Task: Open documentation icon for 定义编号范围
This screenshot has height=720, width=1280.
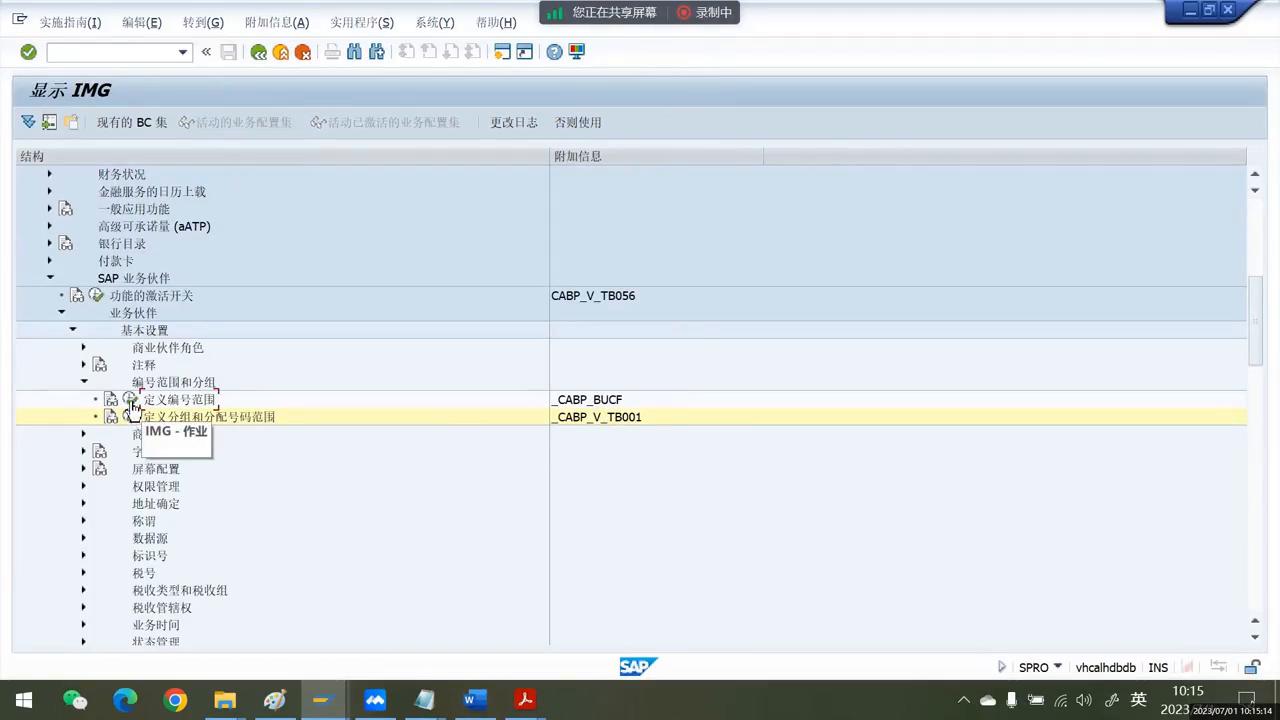Action: [x=112, y=400]
